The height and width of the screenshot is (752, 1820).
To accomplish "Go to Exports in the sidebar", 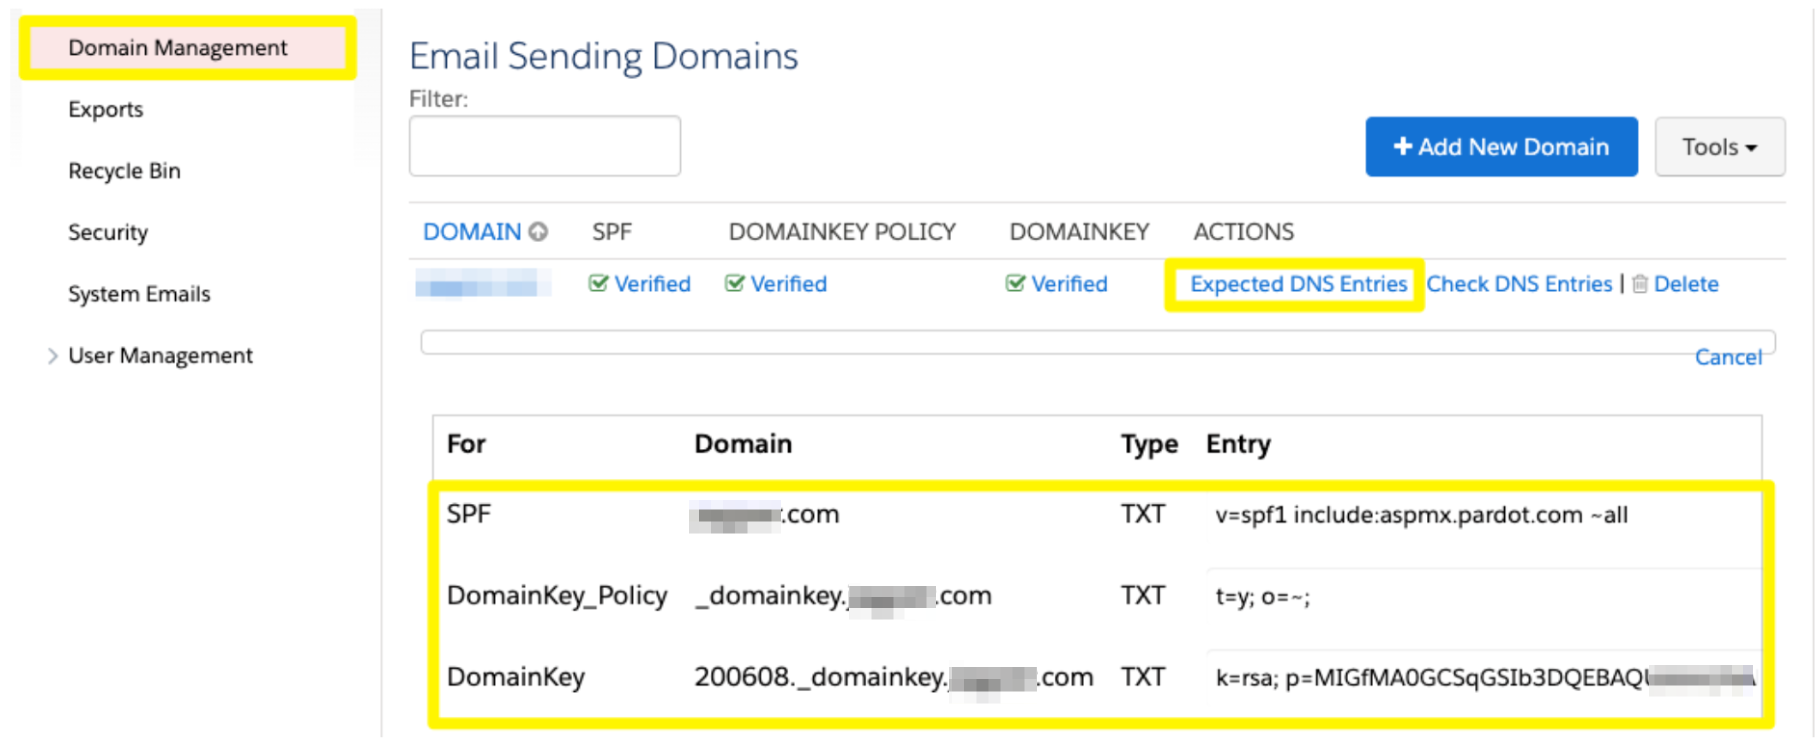I will click(106, 109).
